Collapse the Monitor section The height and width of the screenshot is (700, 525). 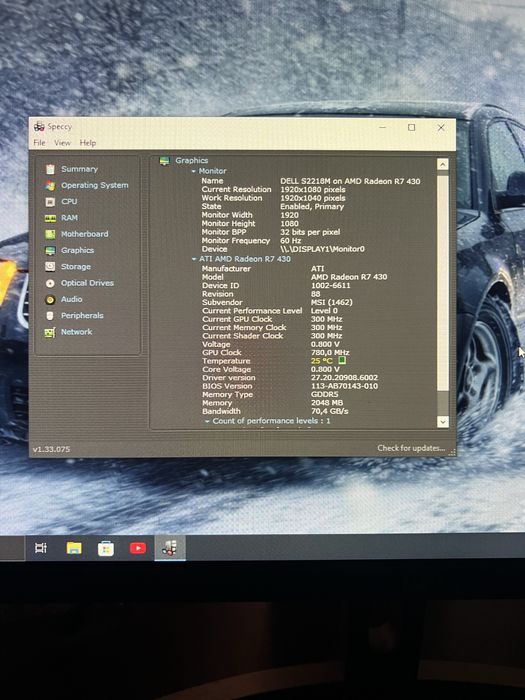pos(193,171)
